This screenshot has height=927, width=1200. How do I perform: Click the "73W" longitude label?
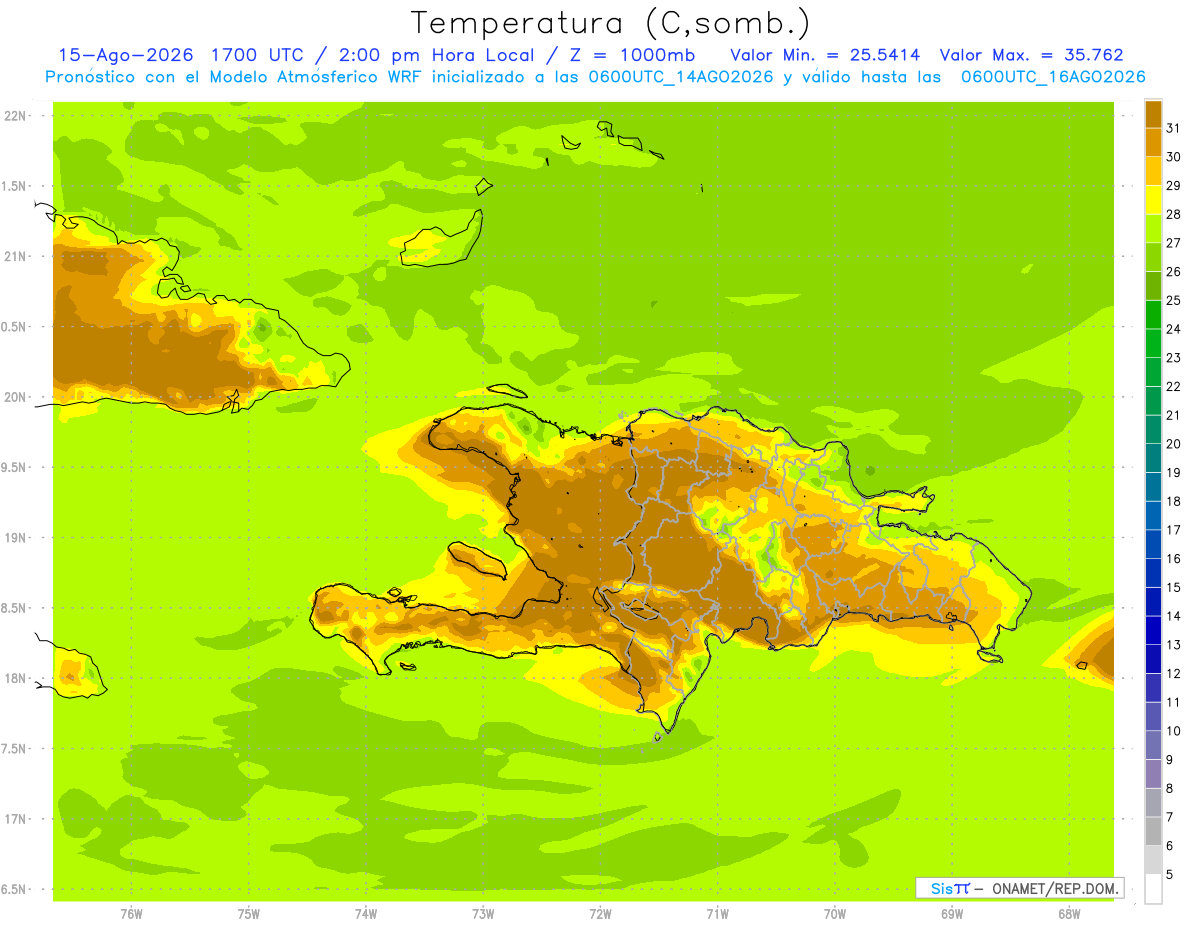pos(483,914)
